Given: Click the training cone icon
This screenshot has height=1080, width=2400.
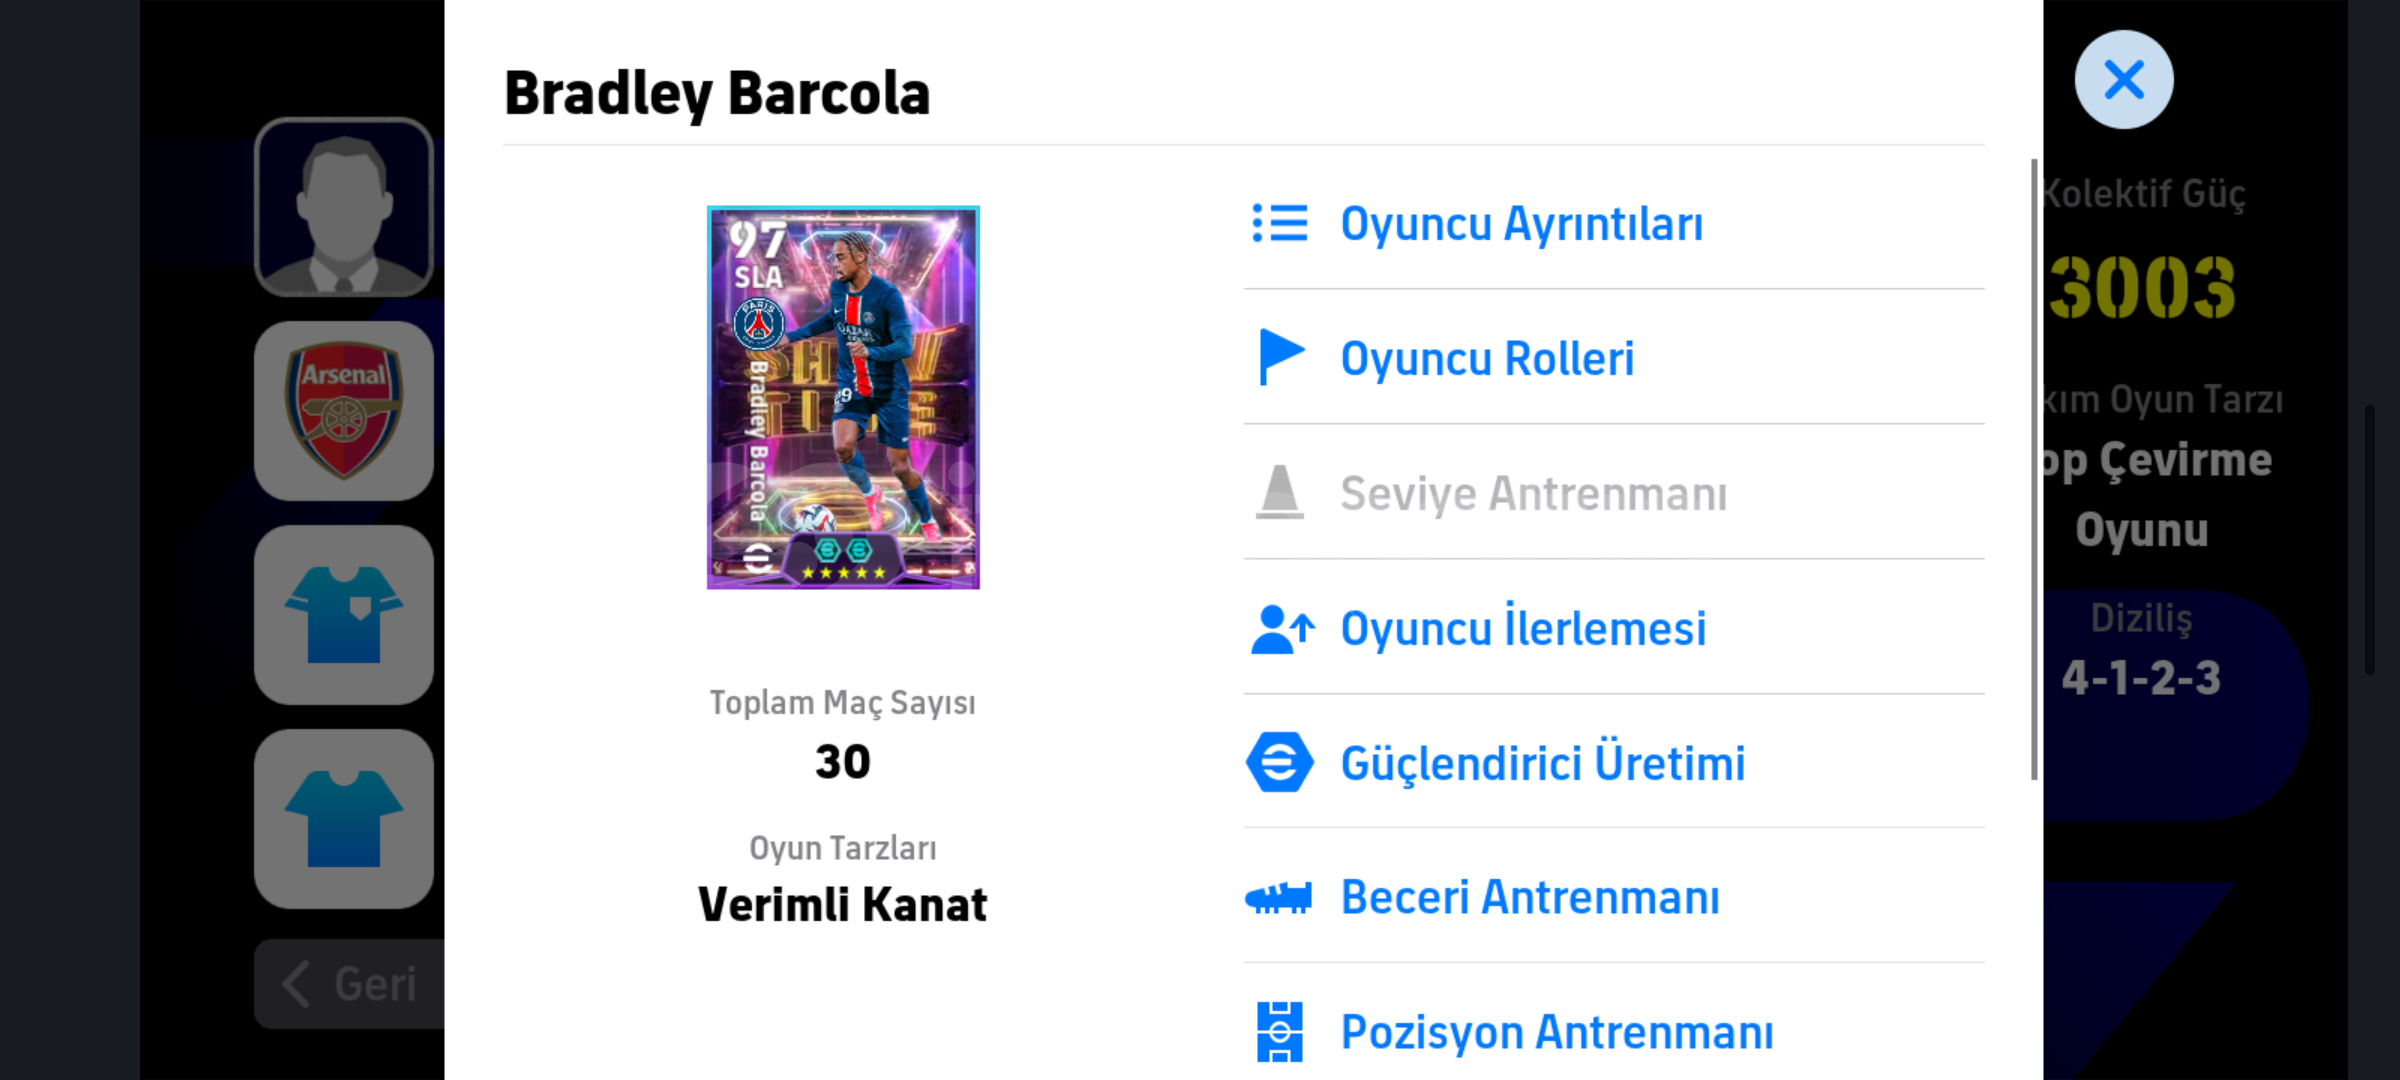Looking at the screenshot, I should click(1279, 492).
